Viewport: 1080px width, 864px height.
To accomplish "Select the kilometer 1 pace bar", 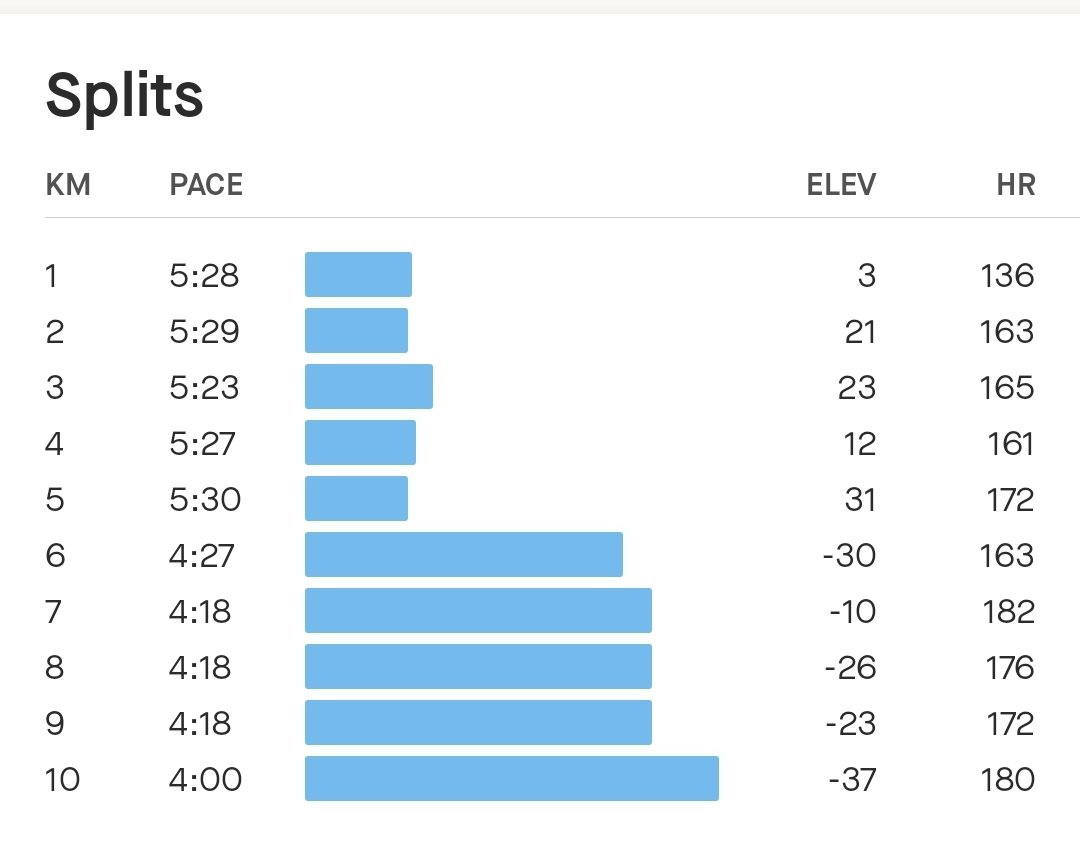I will 358,274.
